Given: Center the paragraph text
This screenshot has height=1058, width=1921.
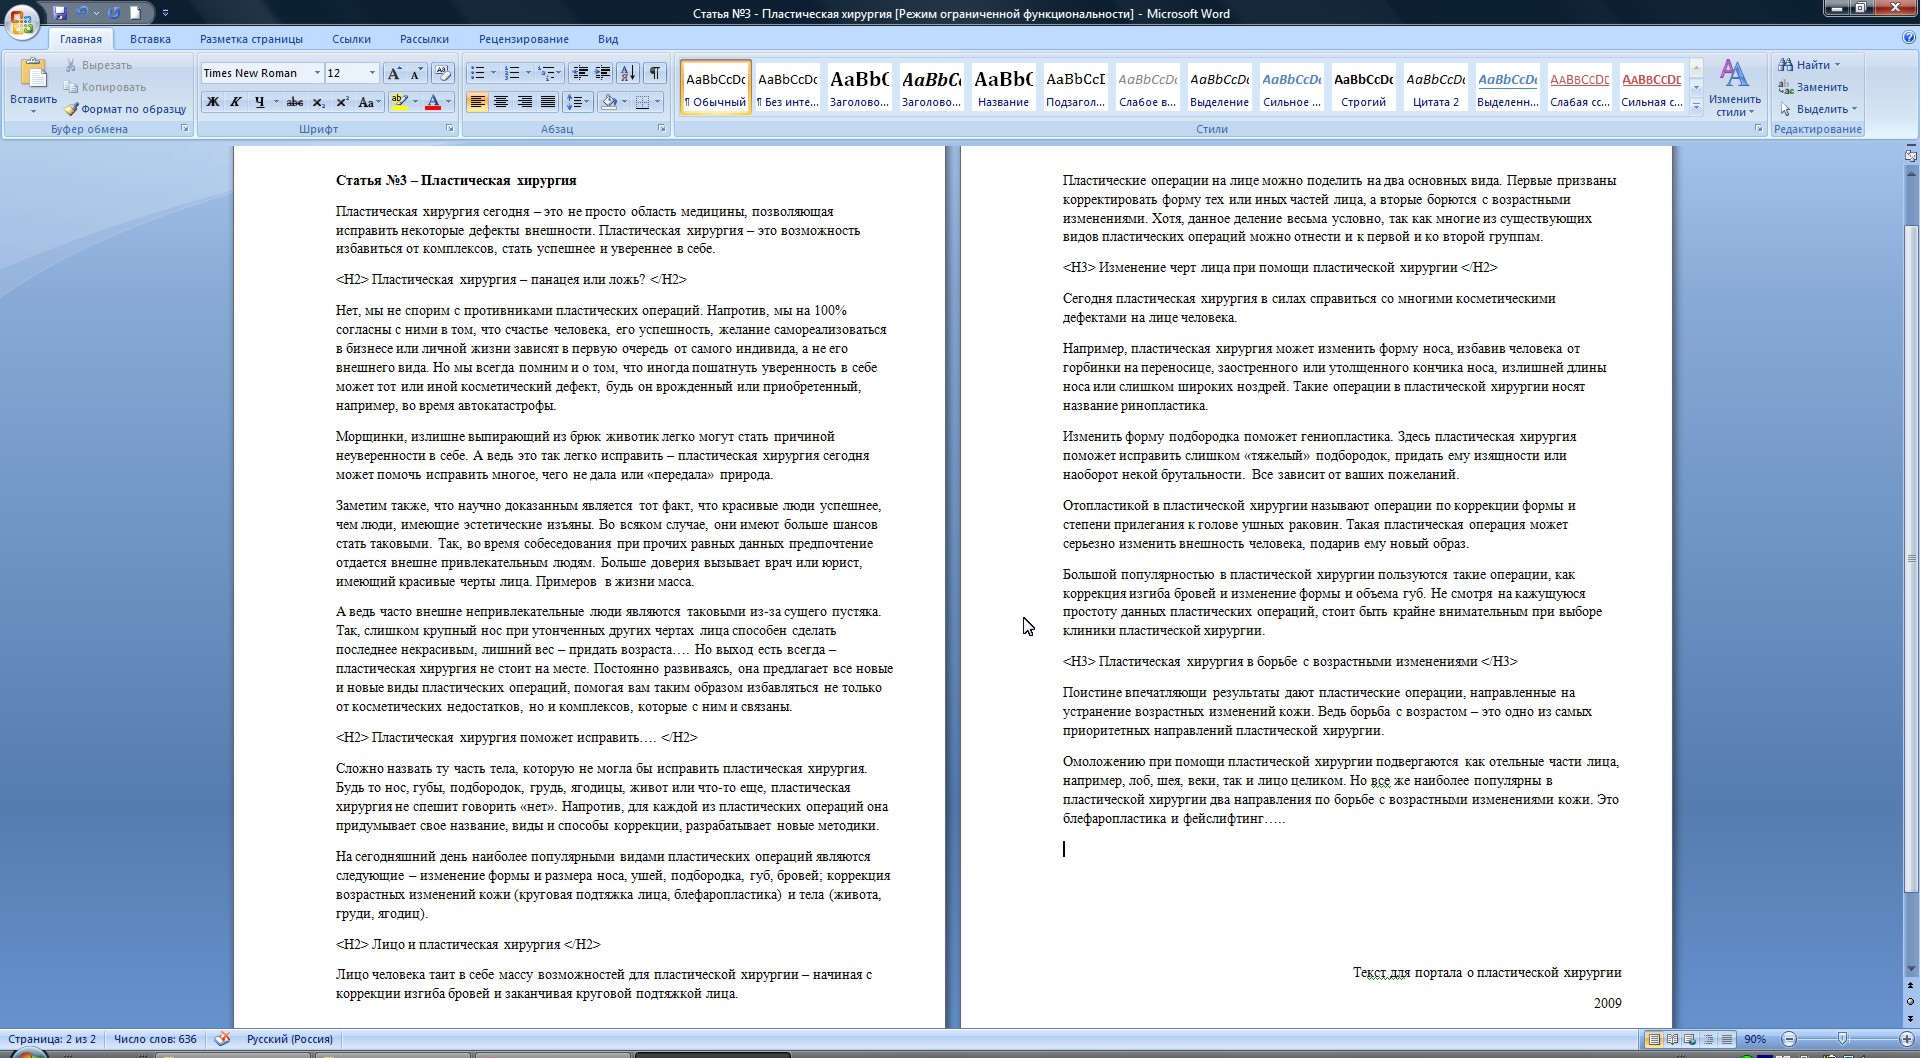Looking at the screenshot, I should [501, 102].
